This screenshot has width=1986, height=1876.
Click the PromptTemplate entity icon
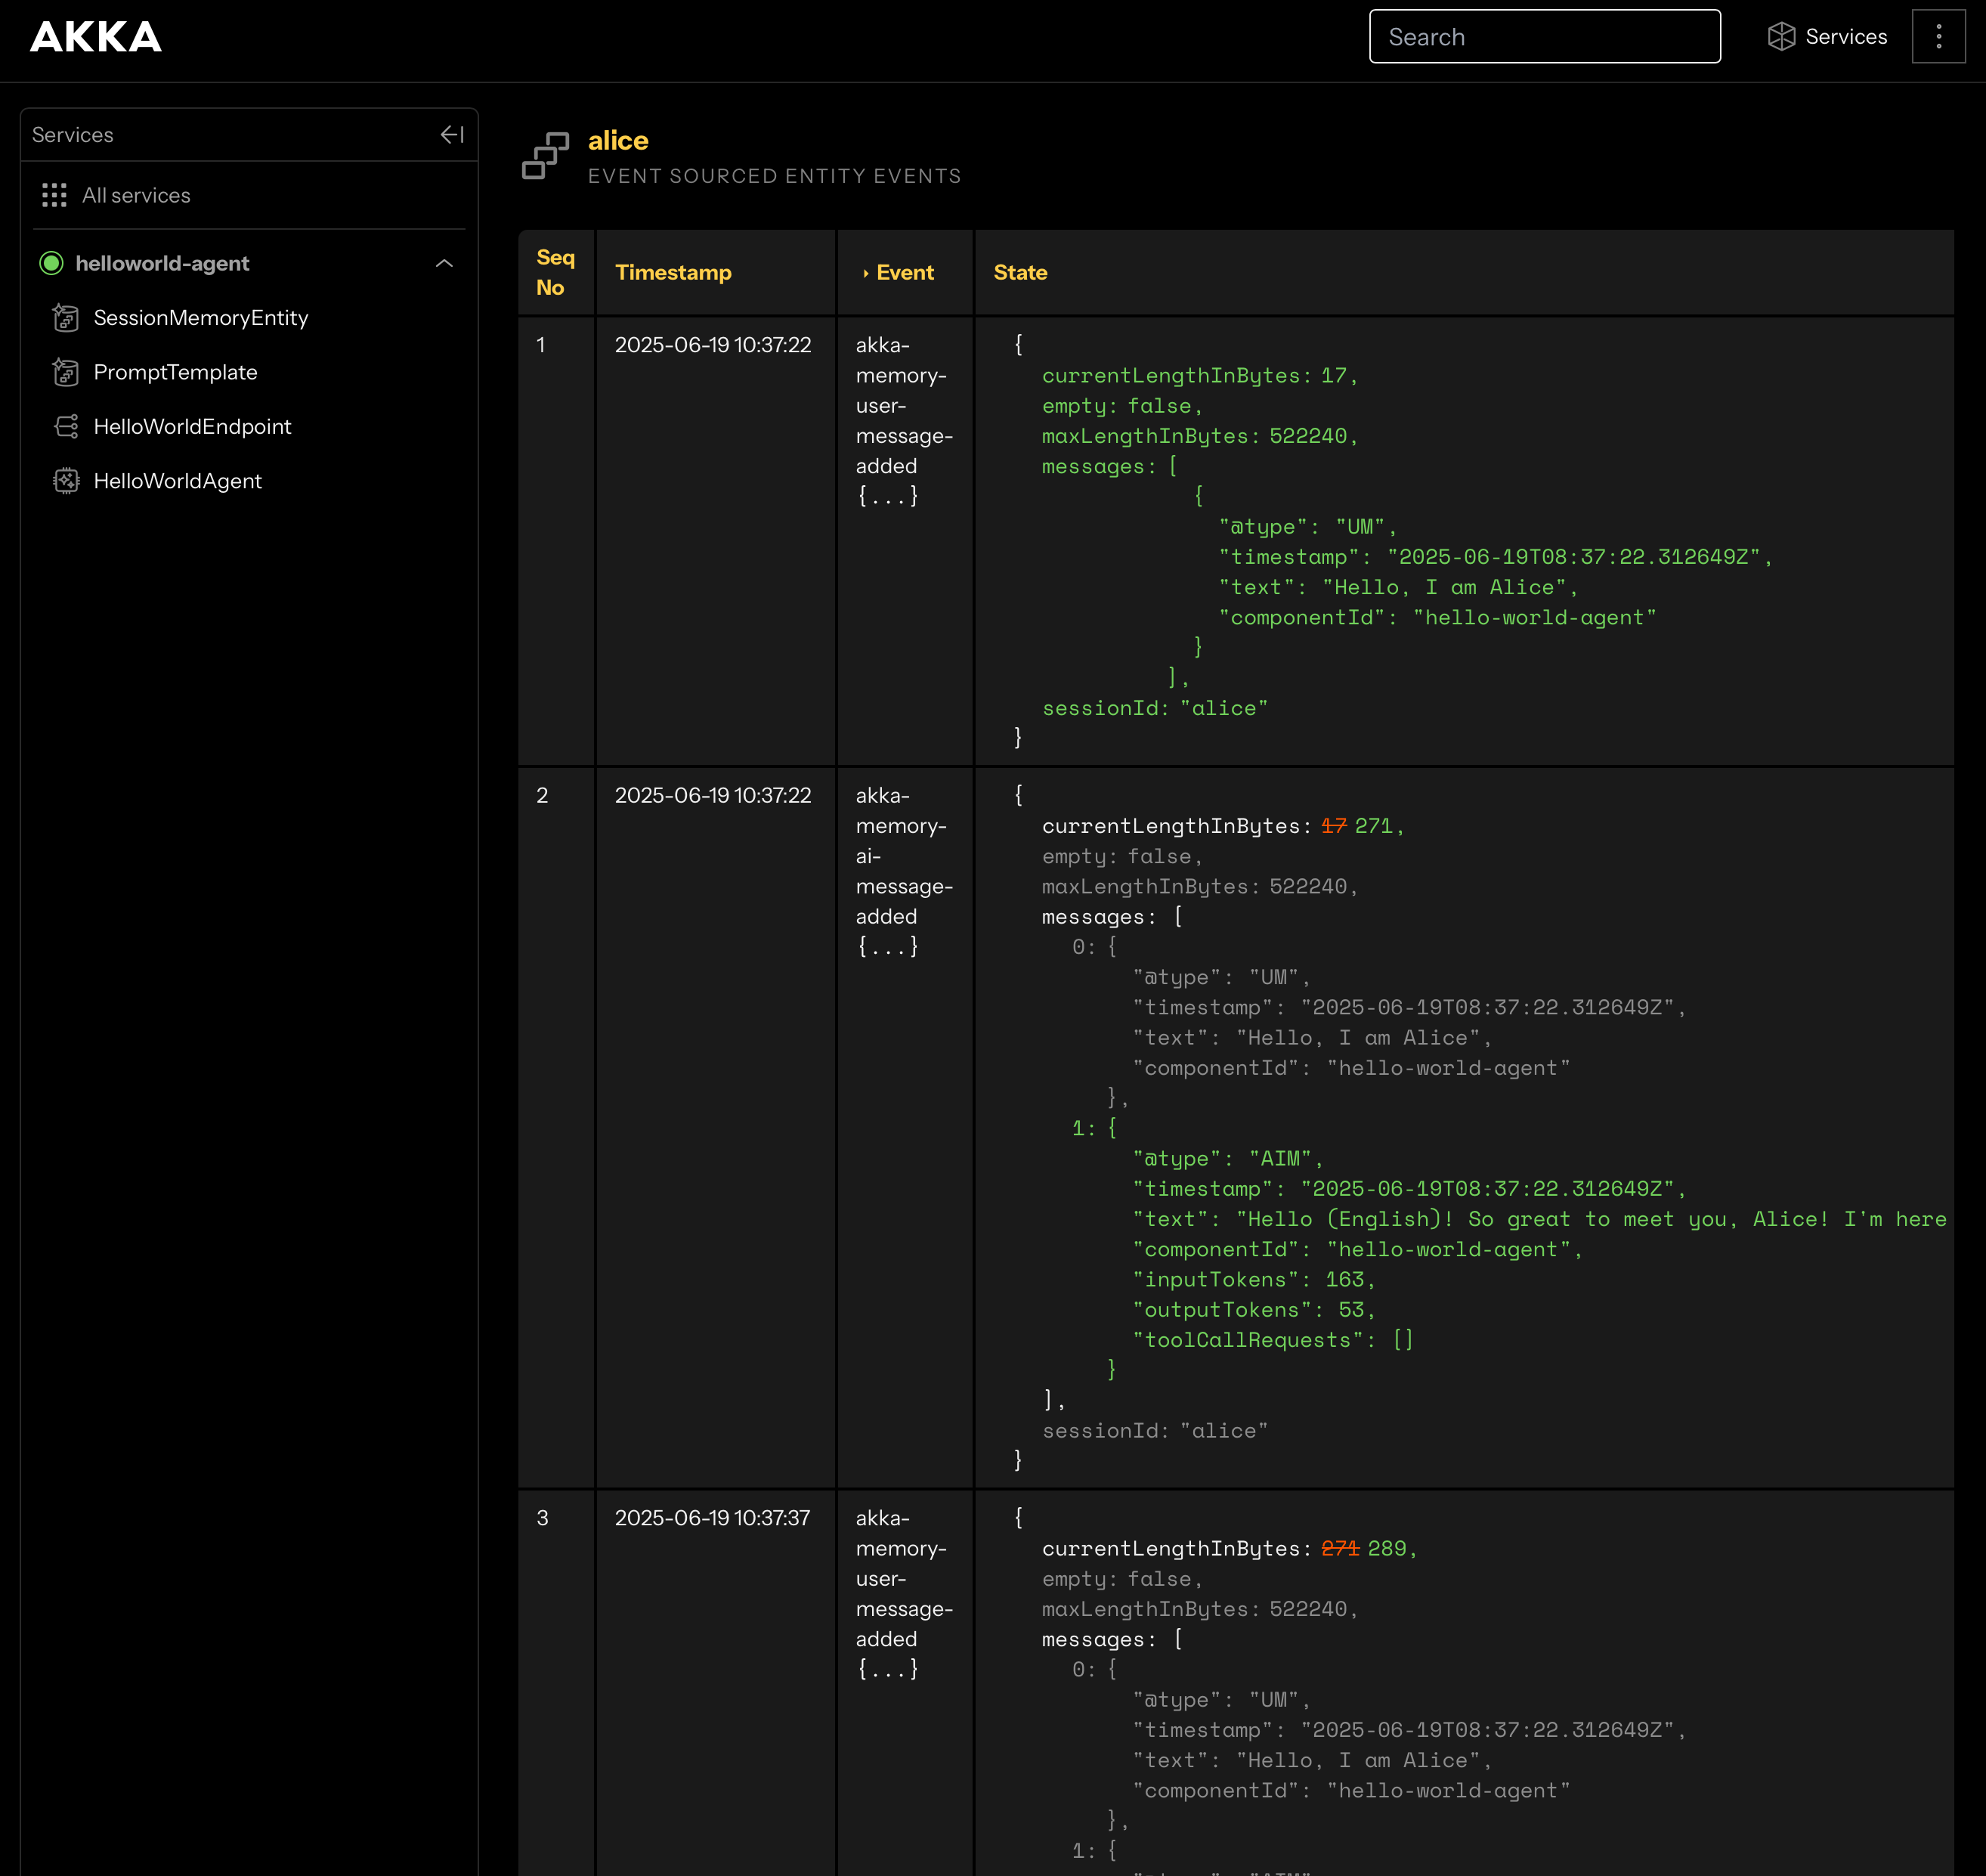pos(66,372)
